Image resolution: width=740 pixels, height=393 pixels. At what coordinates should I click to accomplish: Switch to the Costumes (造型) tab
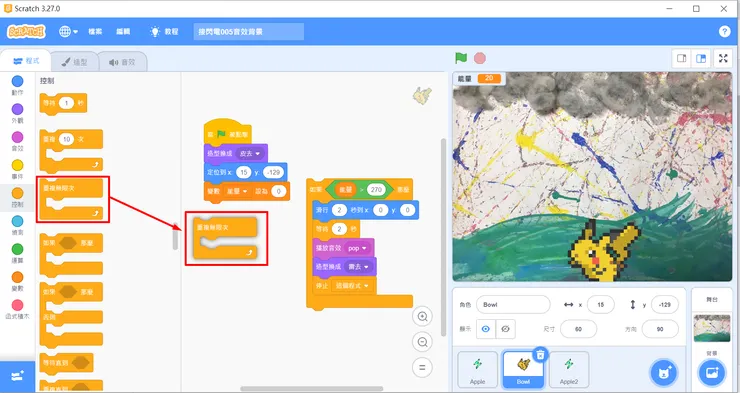coord(75,62)
